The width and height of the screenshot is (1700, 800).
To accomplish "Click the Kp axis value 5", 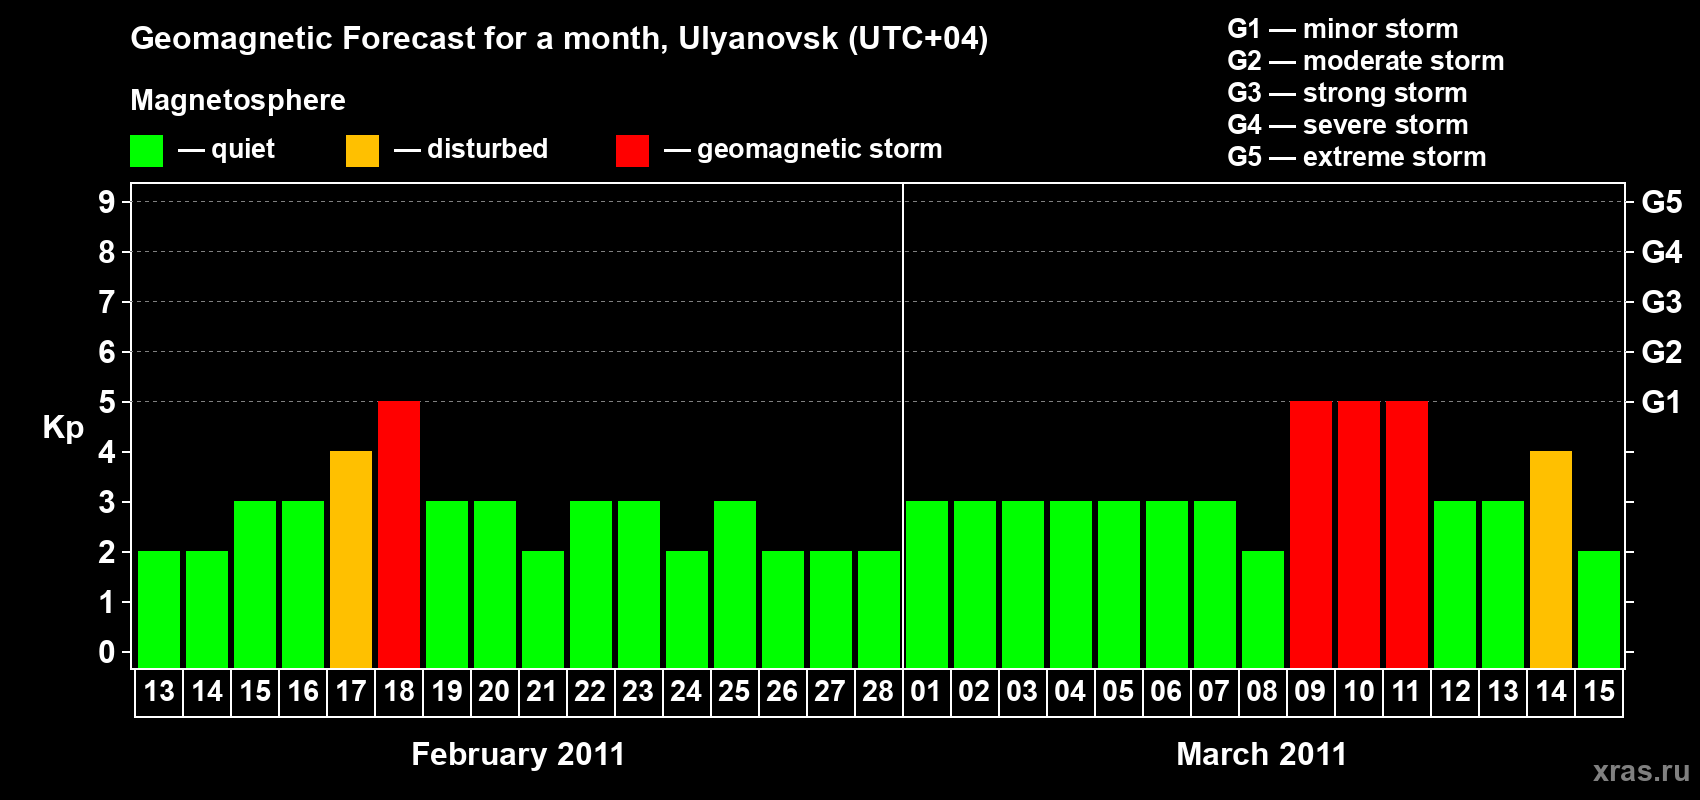I will (107, 402).
